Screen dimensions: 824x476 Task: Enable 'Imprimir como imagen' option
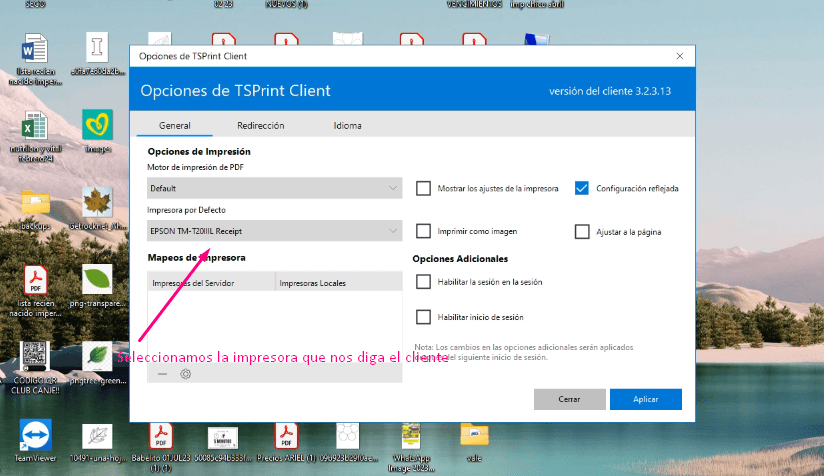click(424, 231)
